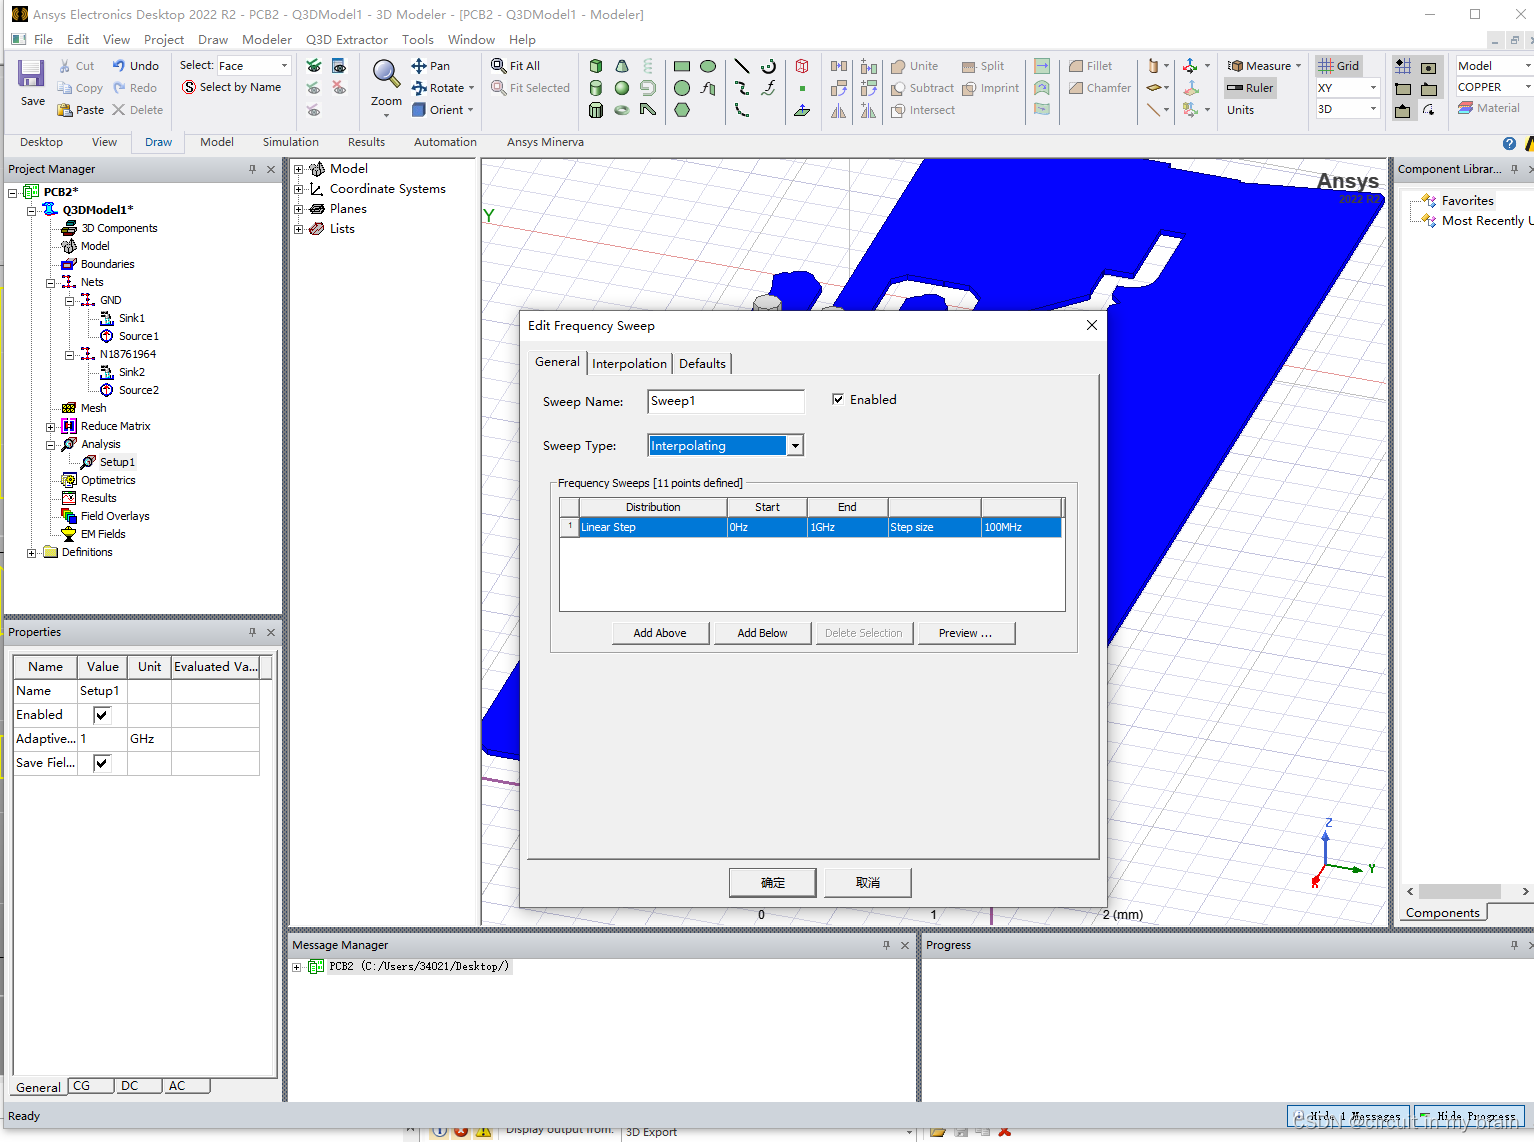Click the Add Above button

[660, 633]
